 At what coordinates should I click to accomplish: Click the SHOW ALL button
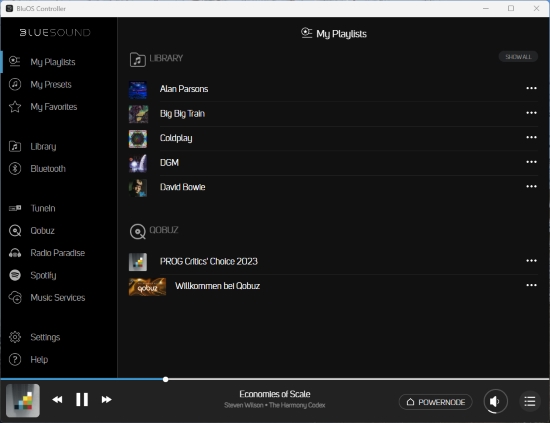(x=518, y=57)
